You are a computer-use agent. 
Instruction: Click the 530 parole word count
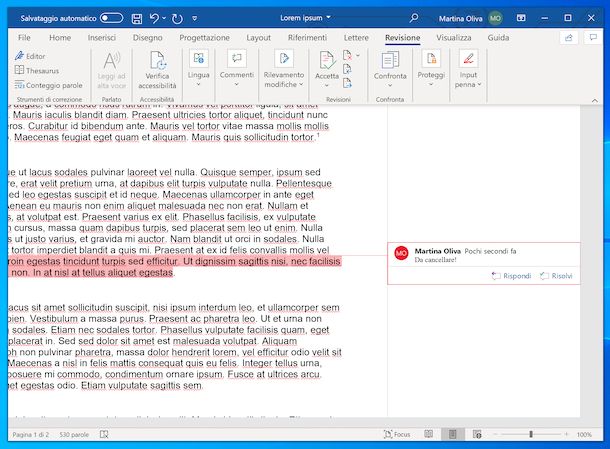[74, 434]
